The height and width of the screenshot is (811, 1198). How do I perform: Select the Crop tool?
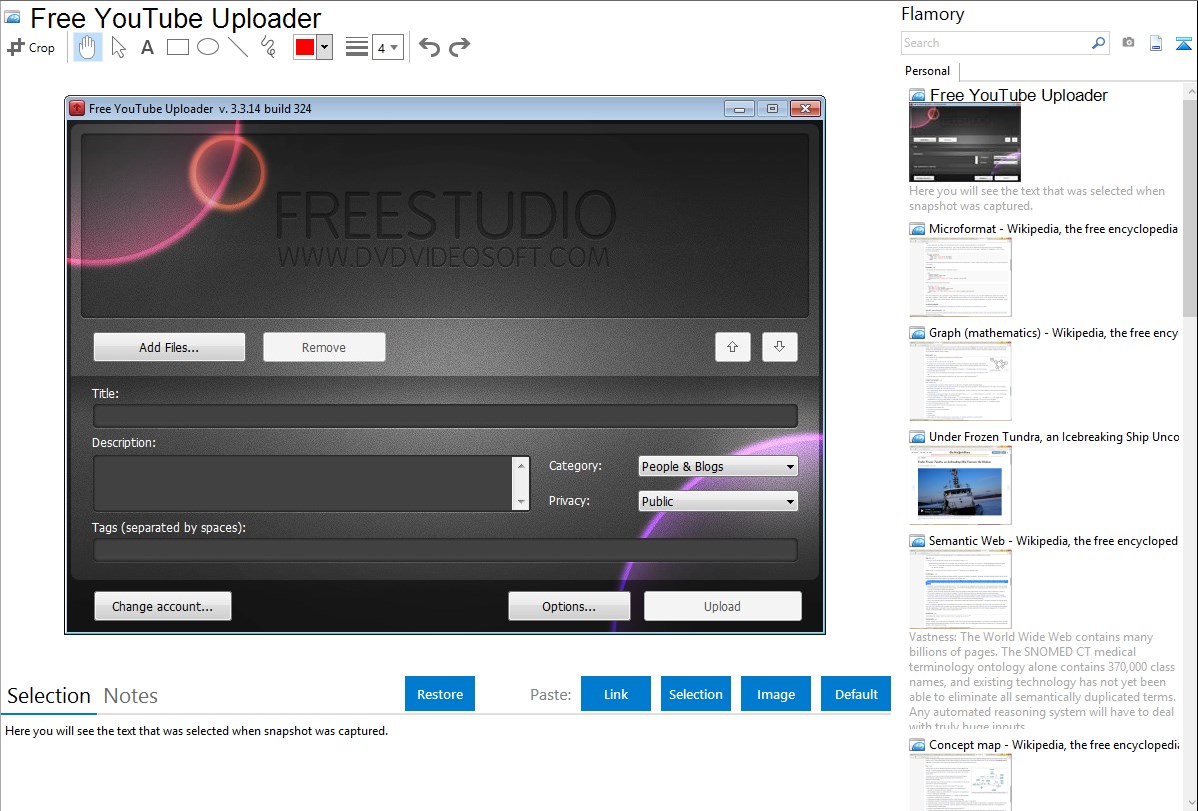coord(31,47)
